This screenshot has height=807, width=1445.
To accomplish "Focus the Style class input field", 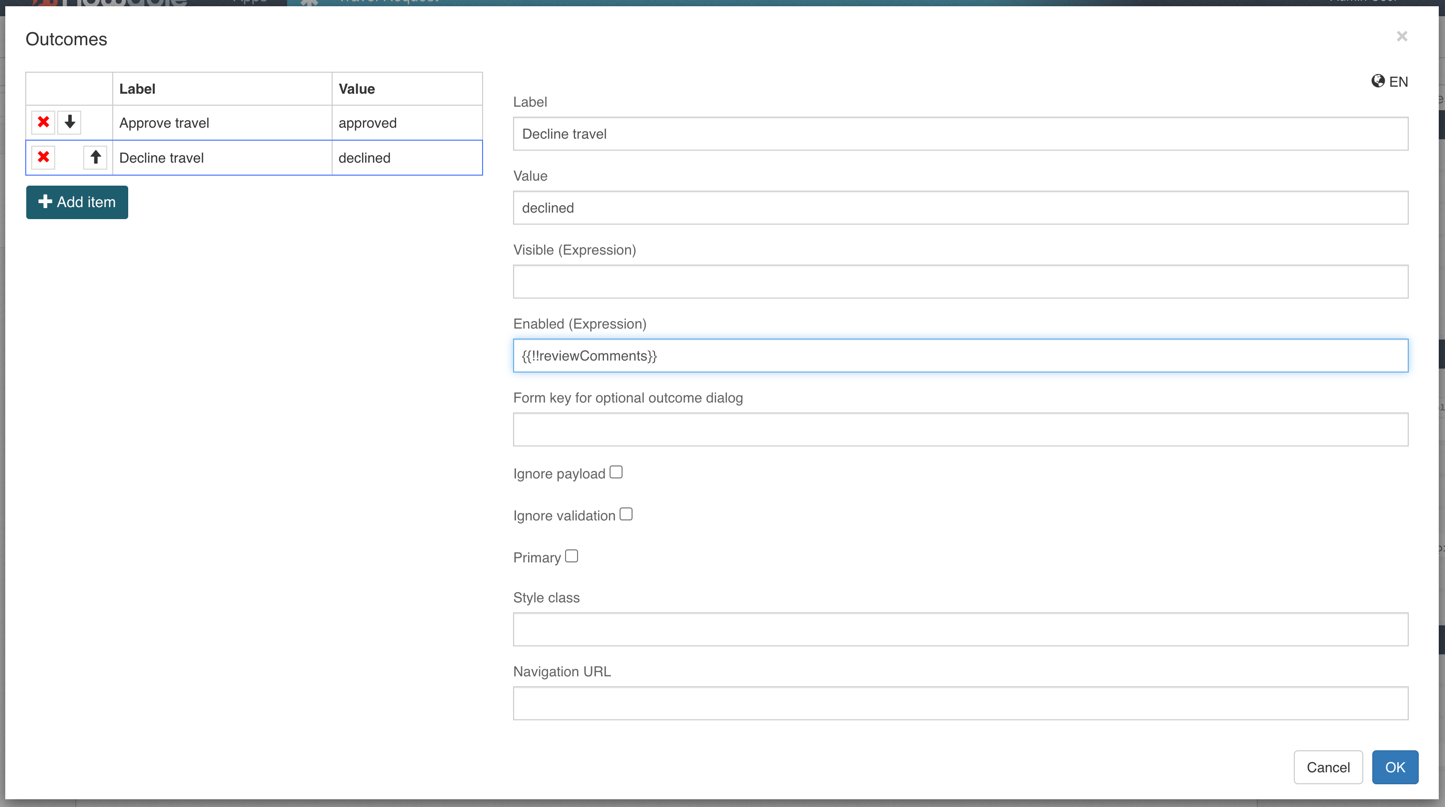I will coord(960,630).
